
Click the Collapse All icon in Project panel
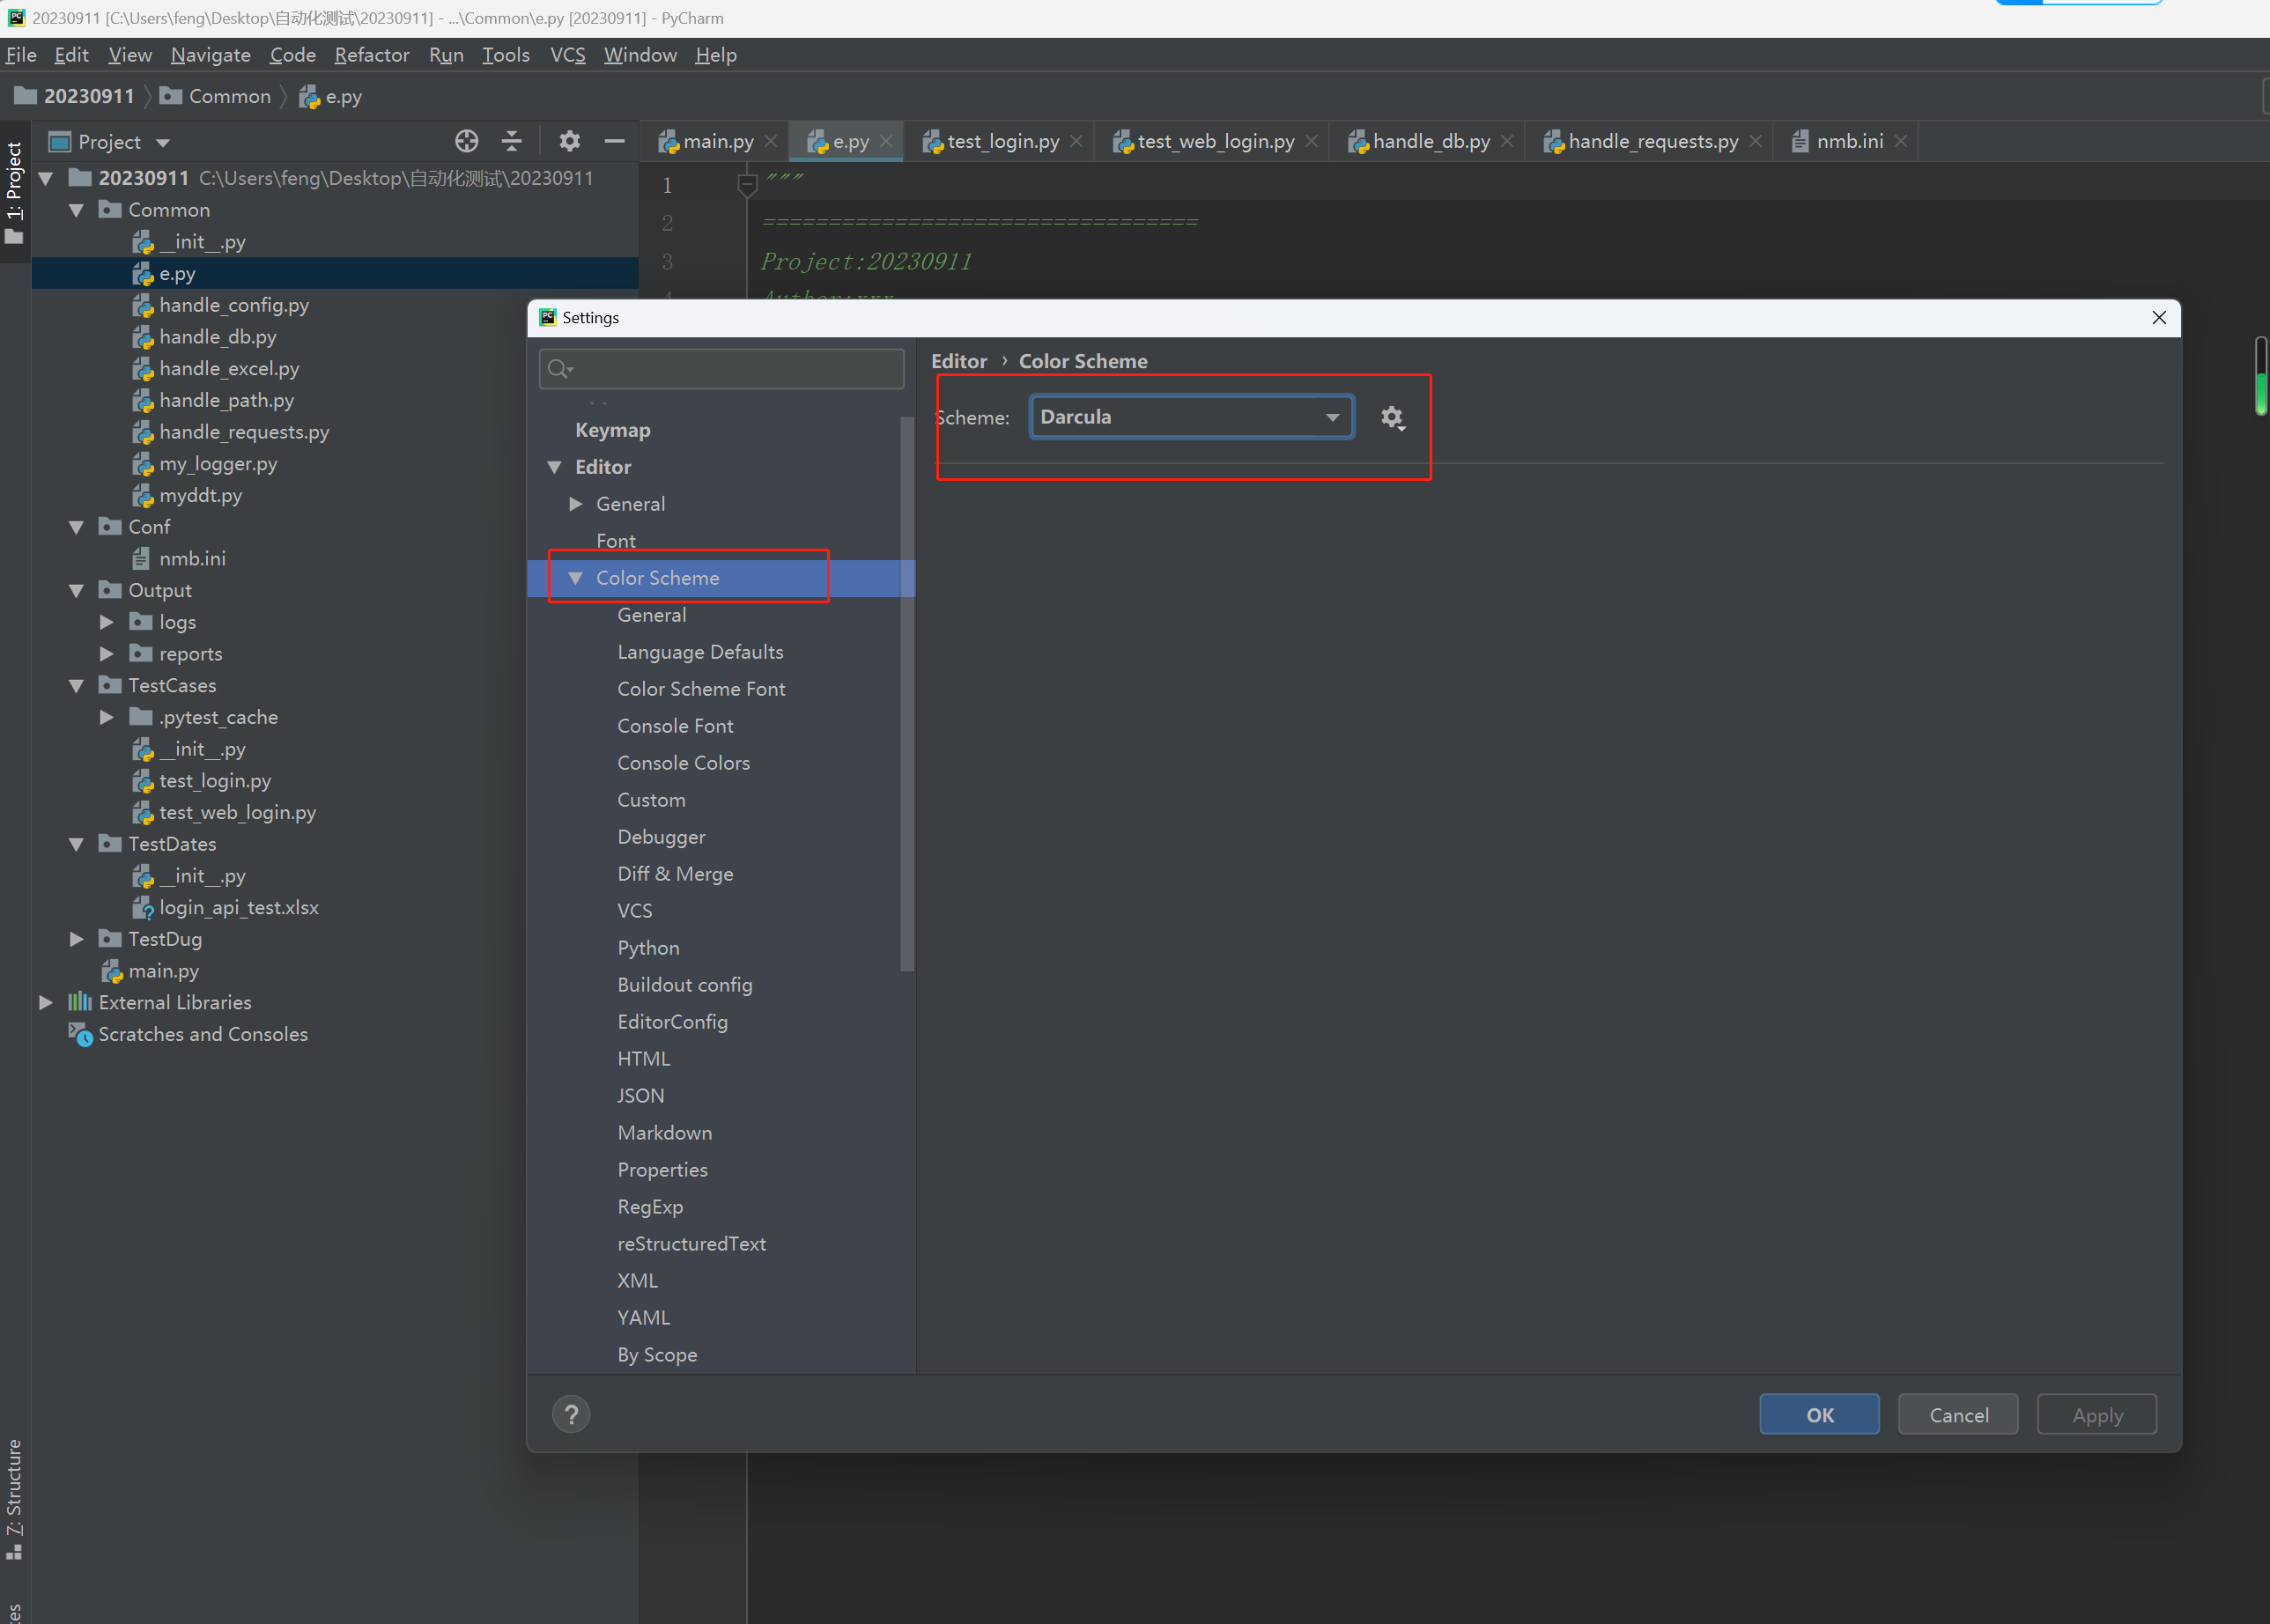511,141
